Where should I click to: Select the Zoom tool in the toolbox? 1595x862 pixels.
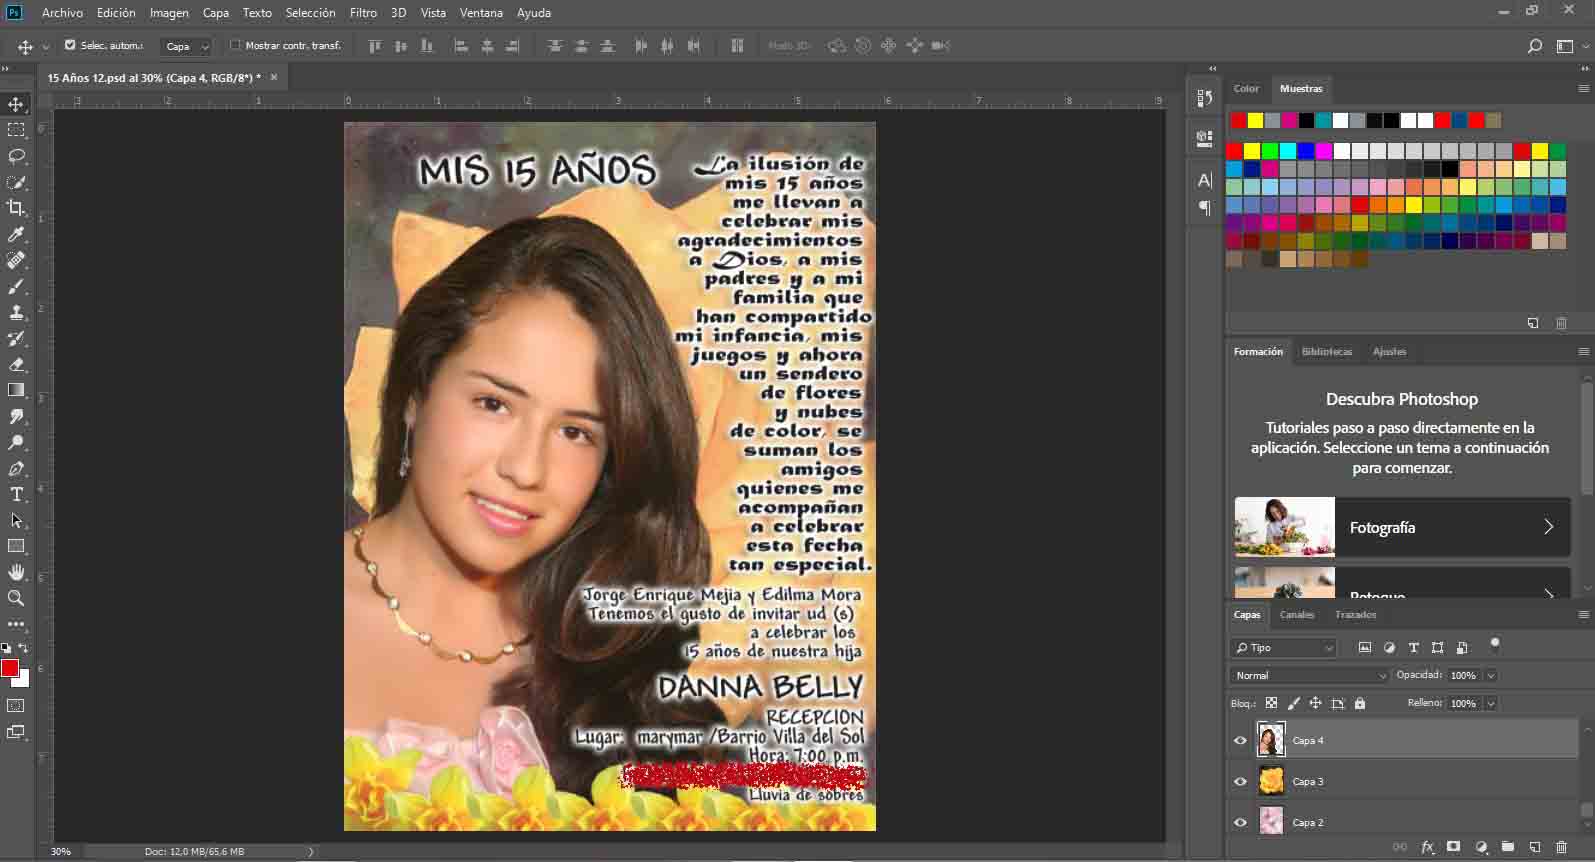pos(16,598)
